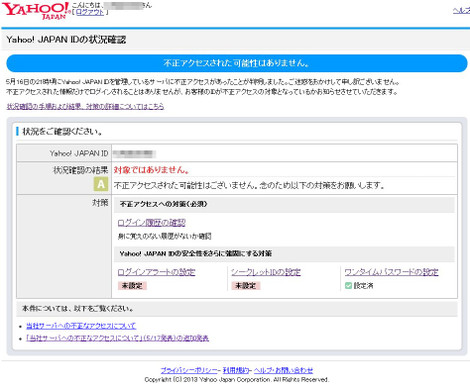This screenshot has height=388, width=470.
Task: Click the green 設定済 checkmark icon
Action: click(x=348, y=286)
